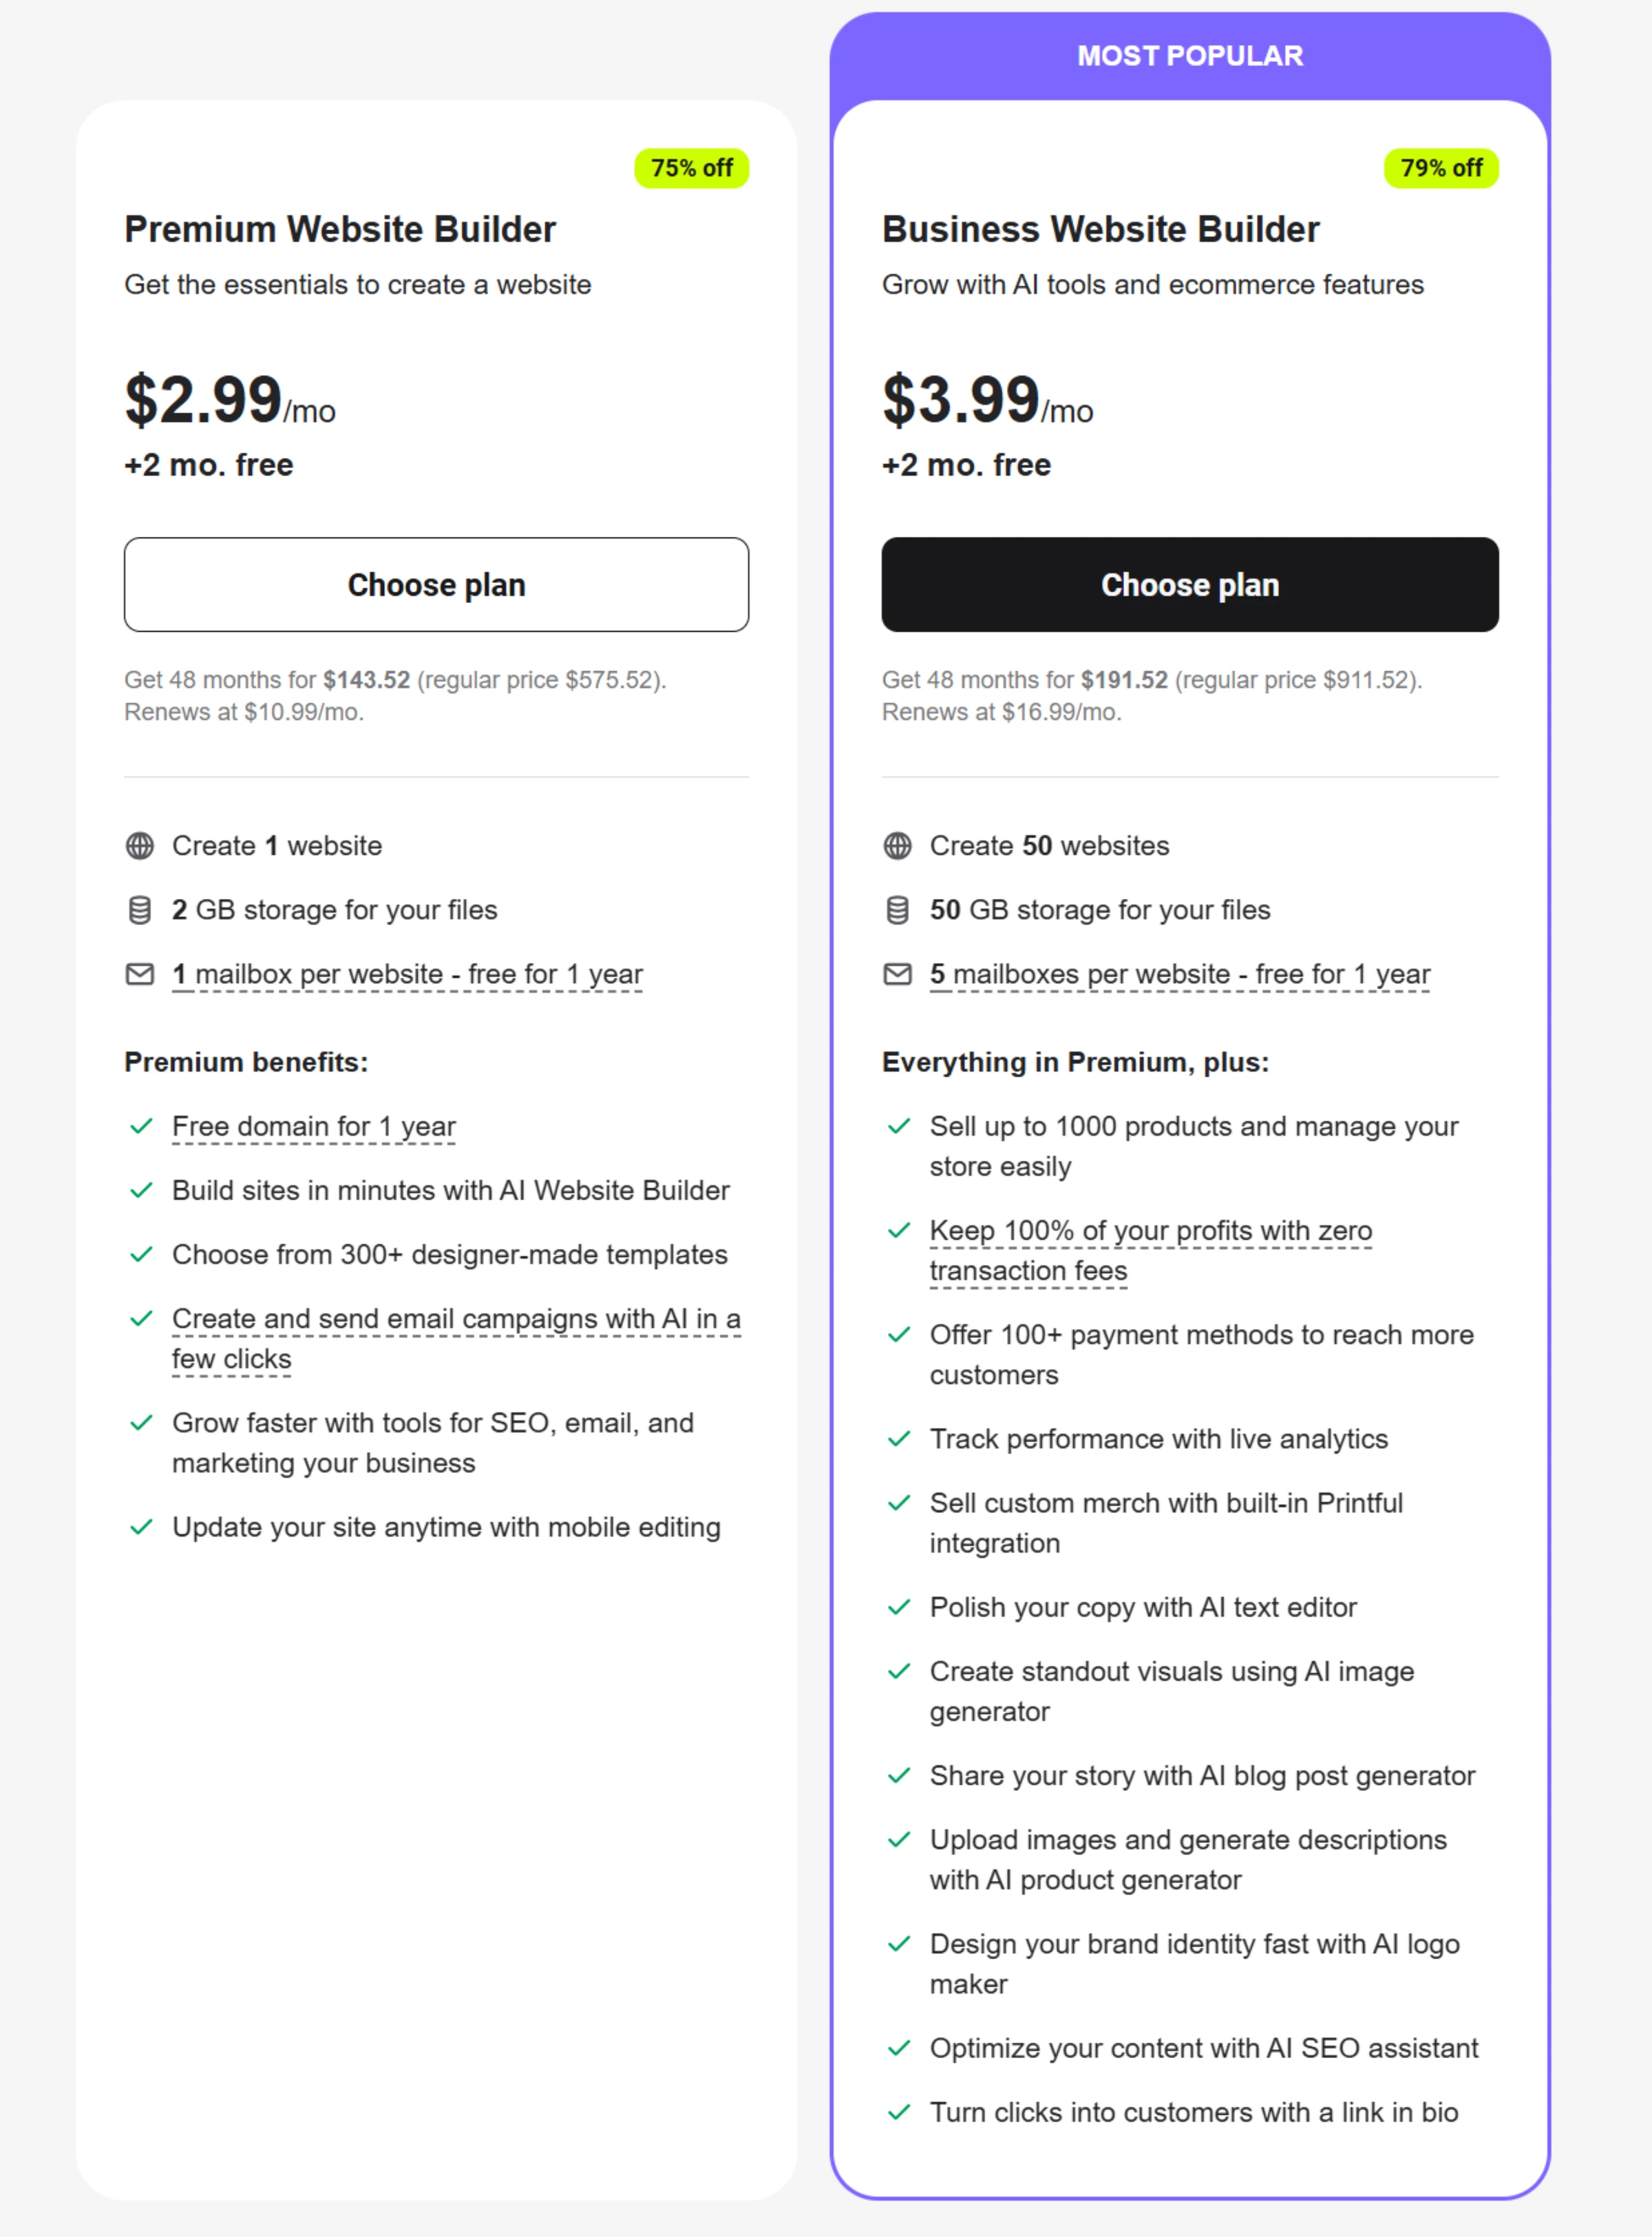The image size is (1652, 2237).
Task: Expand "5 mailboxes per website - free for 1 year"
Action: coord(1180,973)
